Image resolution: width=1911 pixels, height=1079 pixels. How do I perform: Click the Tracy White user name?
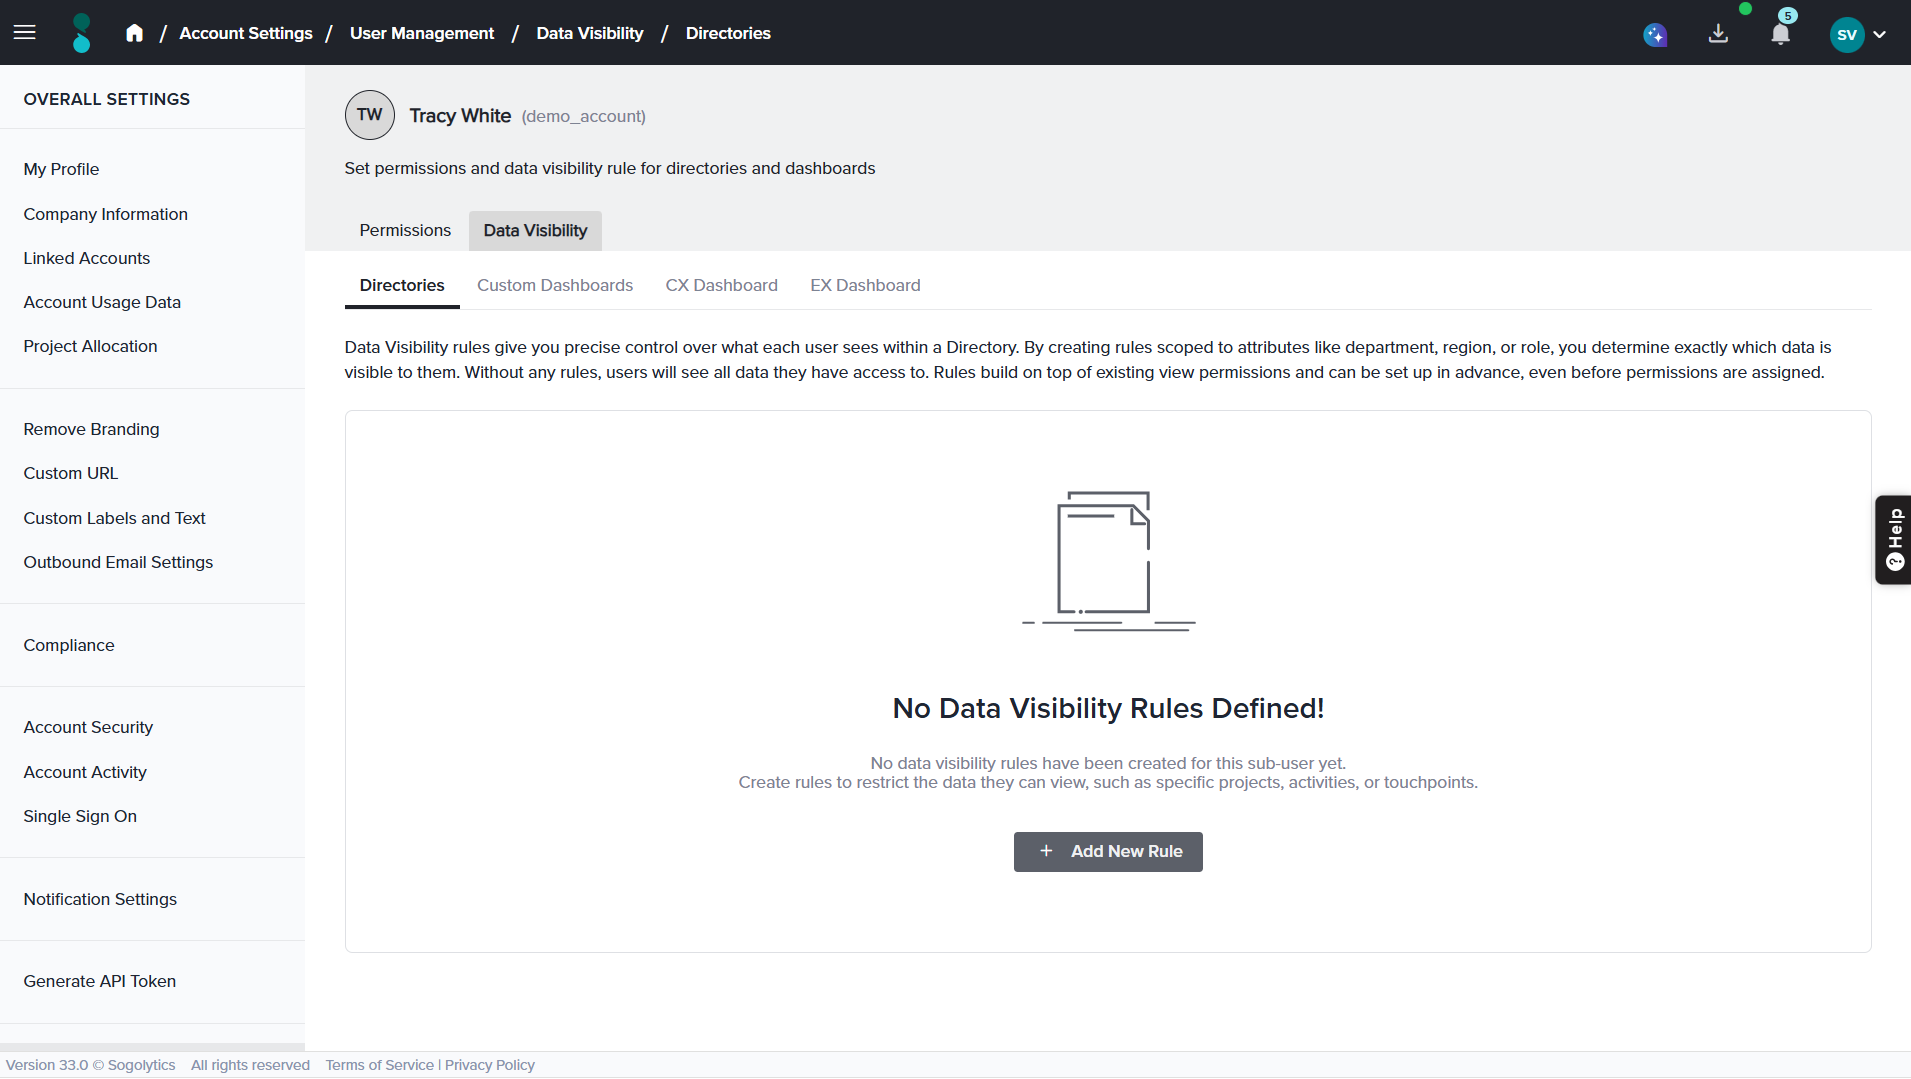pos(460,116)
